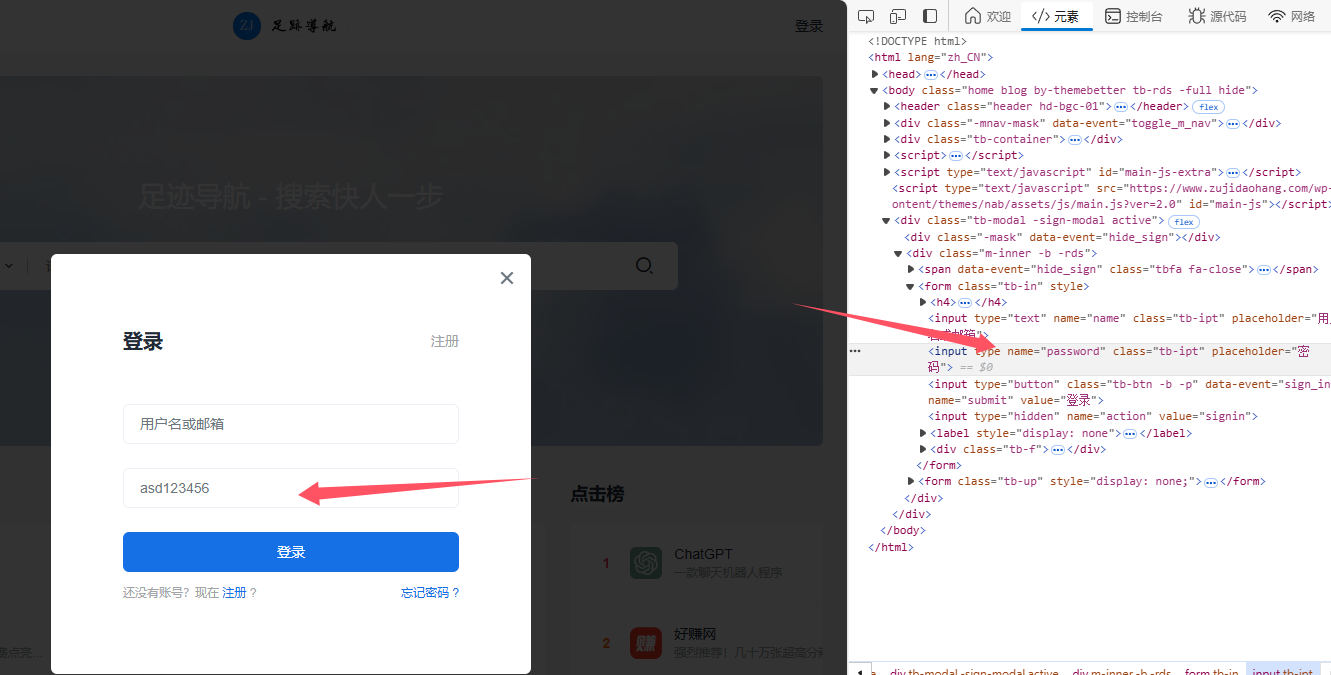Image resolution: width=1331 pixels, height=675 pixels.
Task: Click ellipsis badge in tb-container div row
Action: [x=1073, y=140]
